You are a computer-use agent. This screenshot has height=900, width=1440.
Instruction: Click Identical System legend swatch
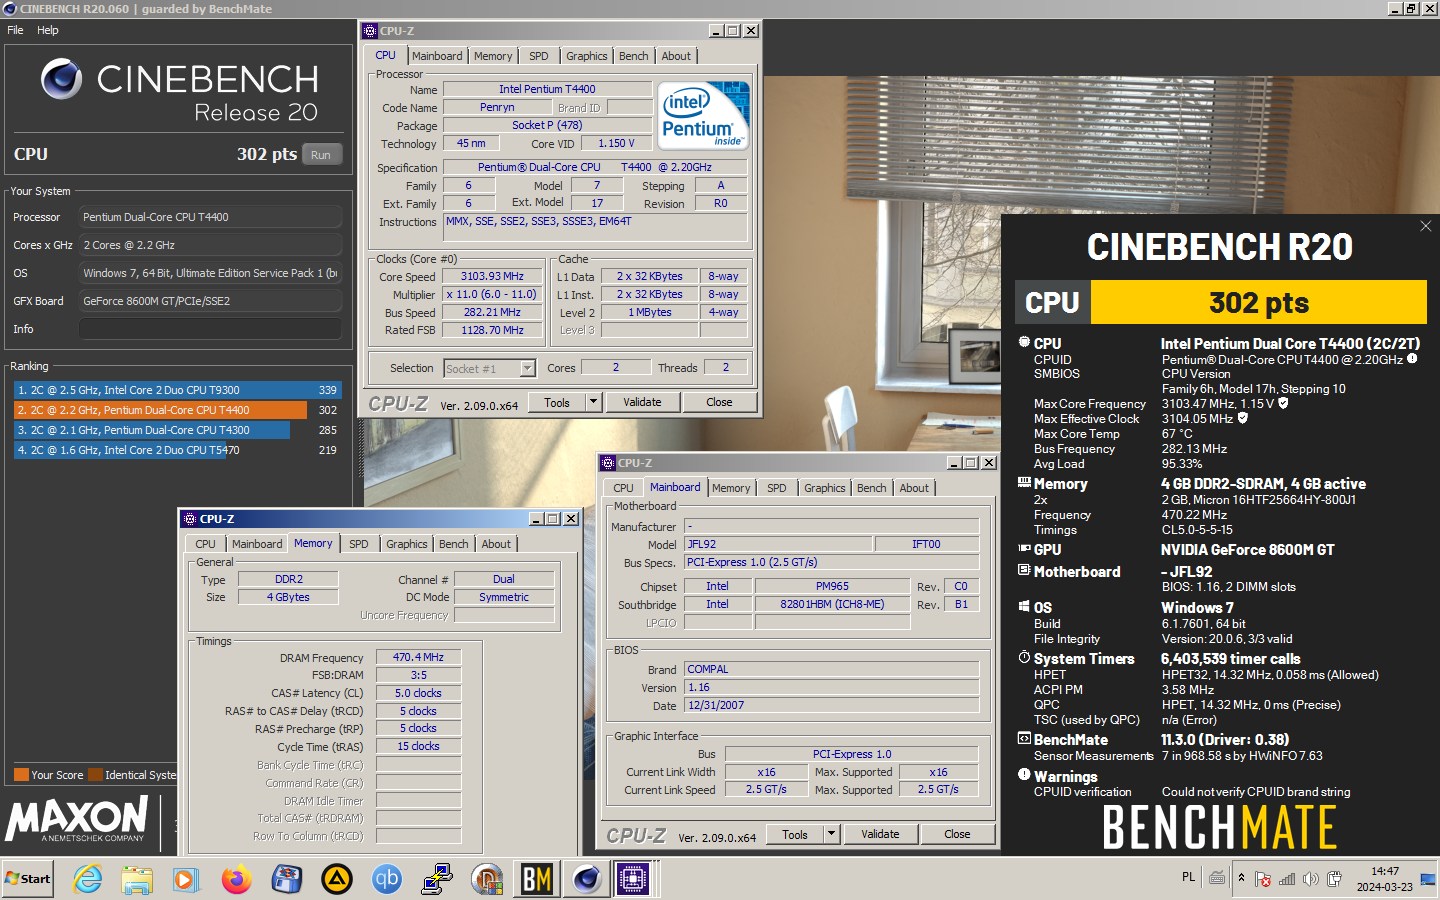point(96,775)
